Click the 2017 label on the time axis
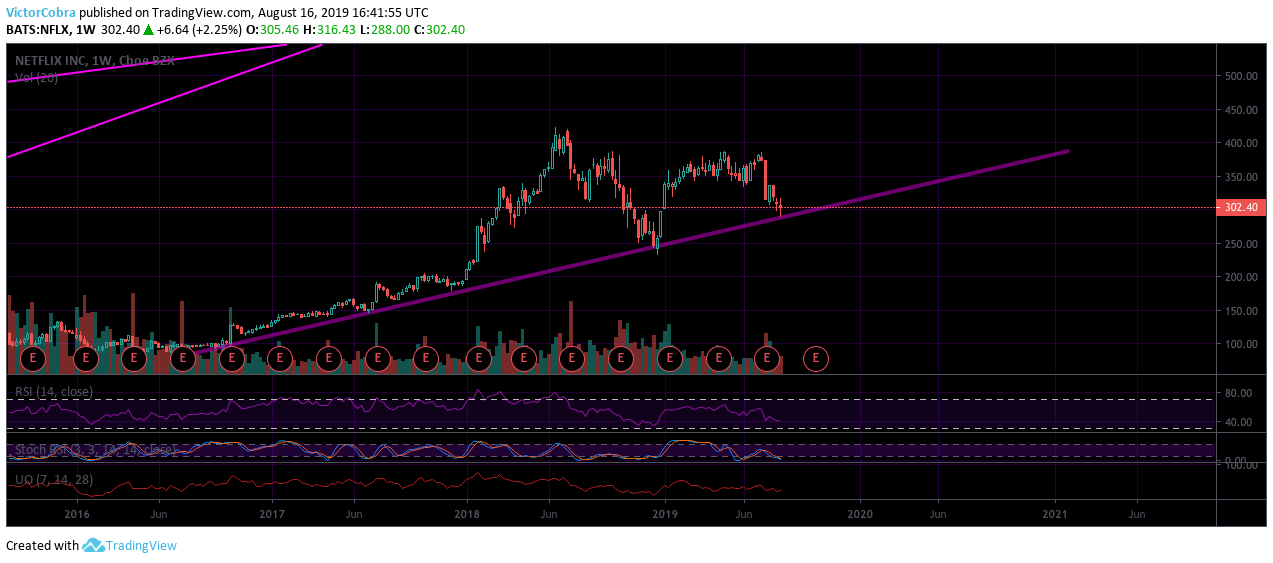 273,513
